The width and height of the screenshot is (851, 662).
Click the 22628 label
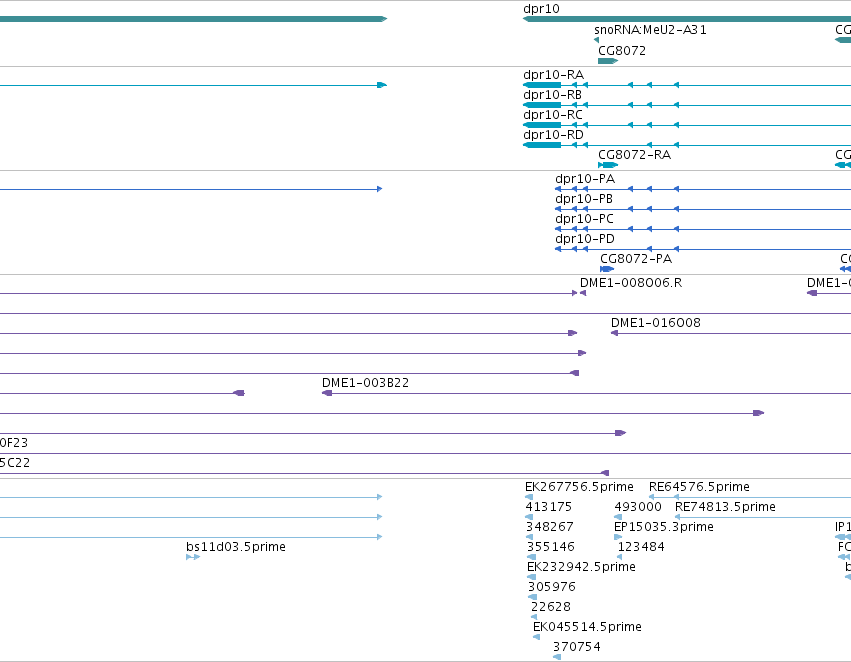pyautogui.click(x=551, y=608)
